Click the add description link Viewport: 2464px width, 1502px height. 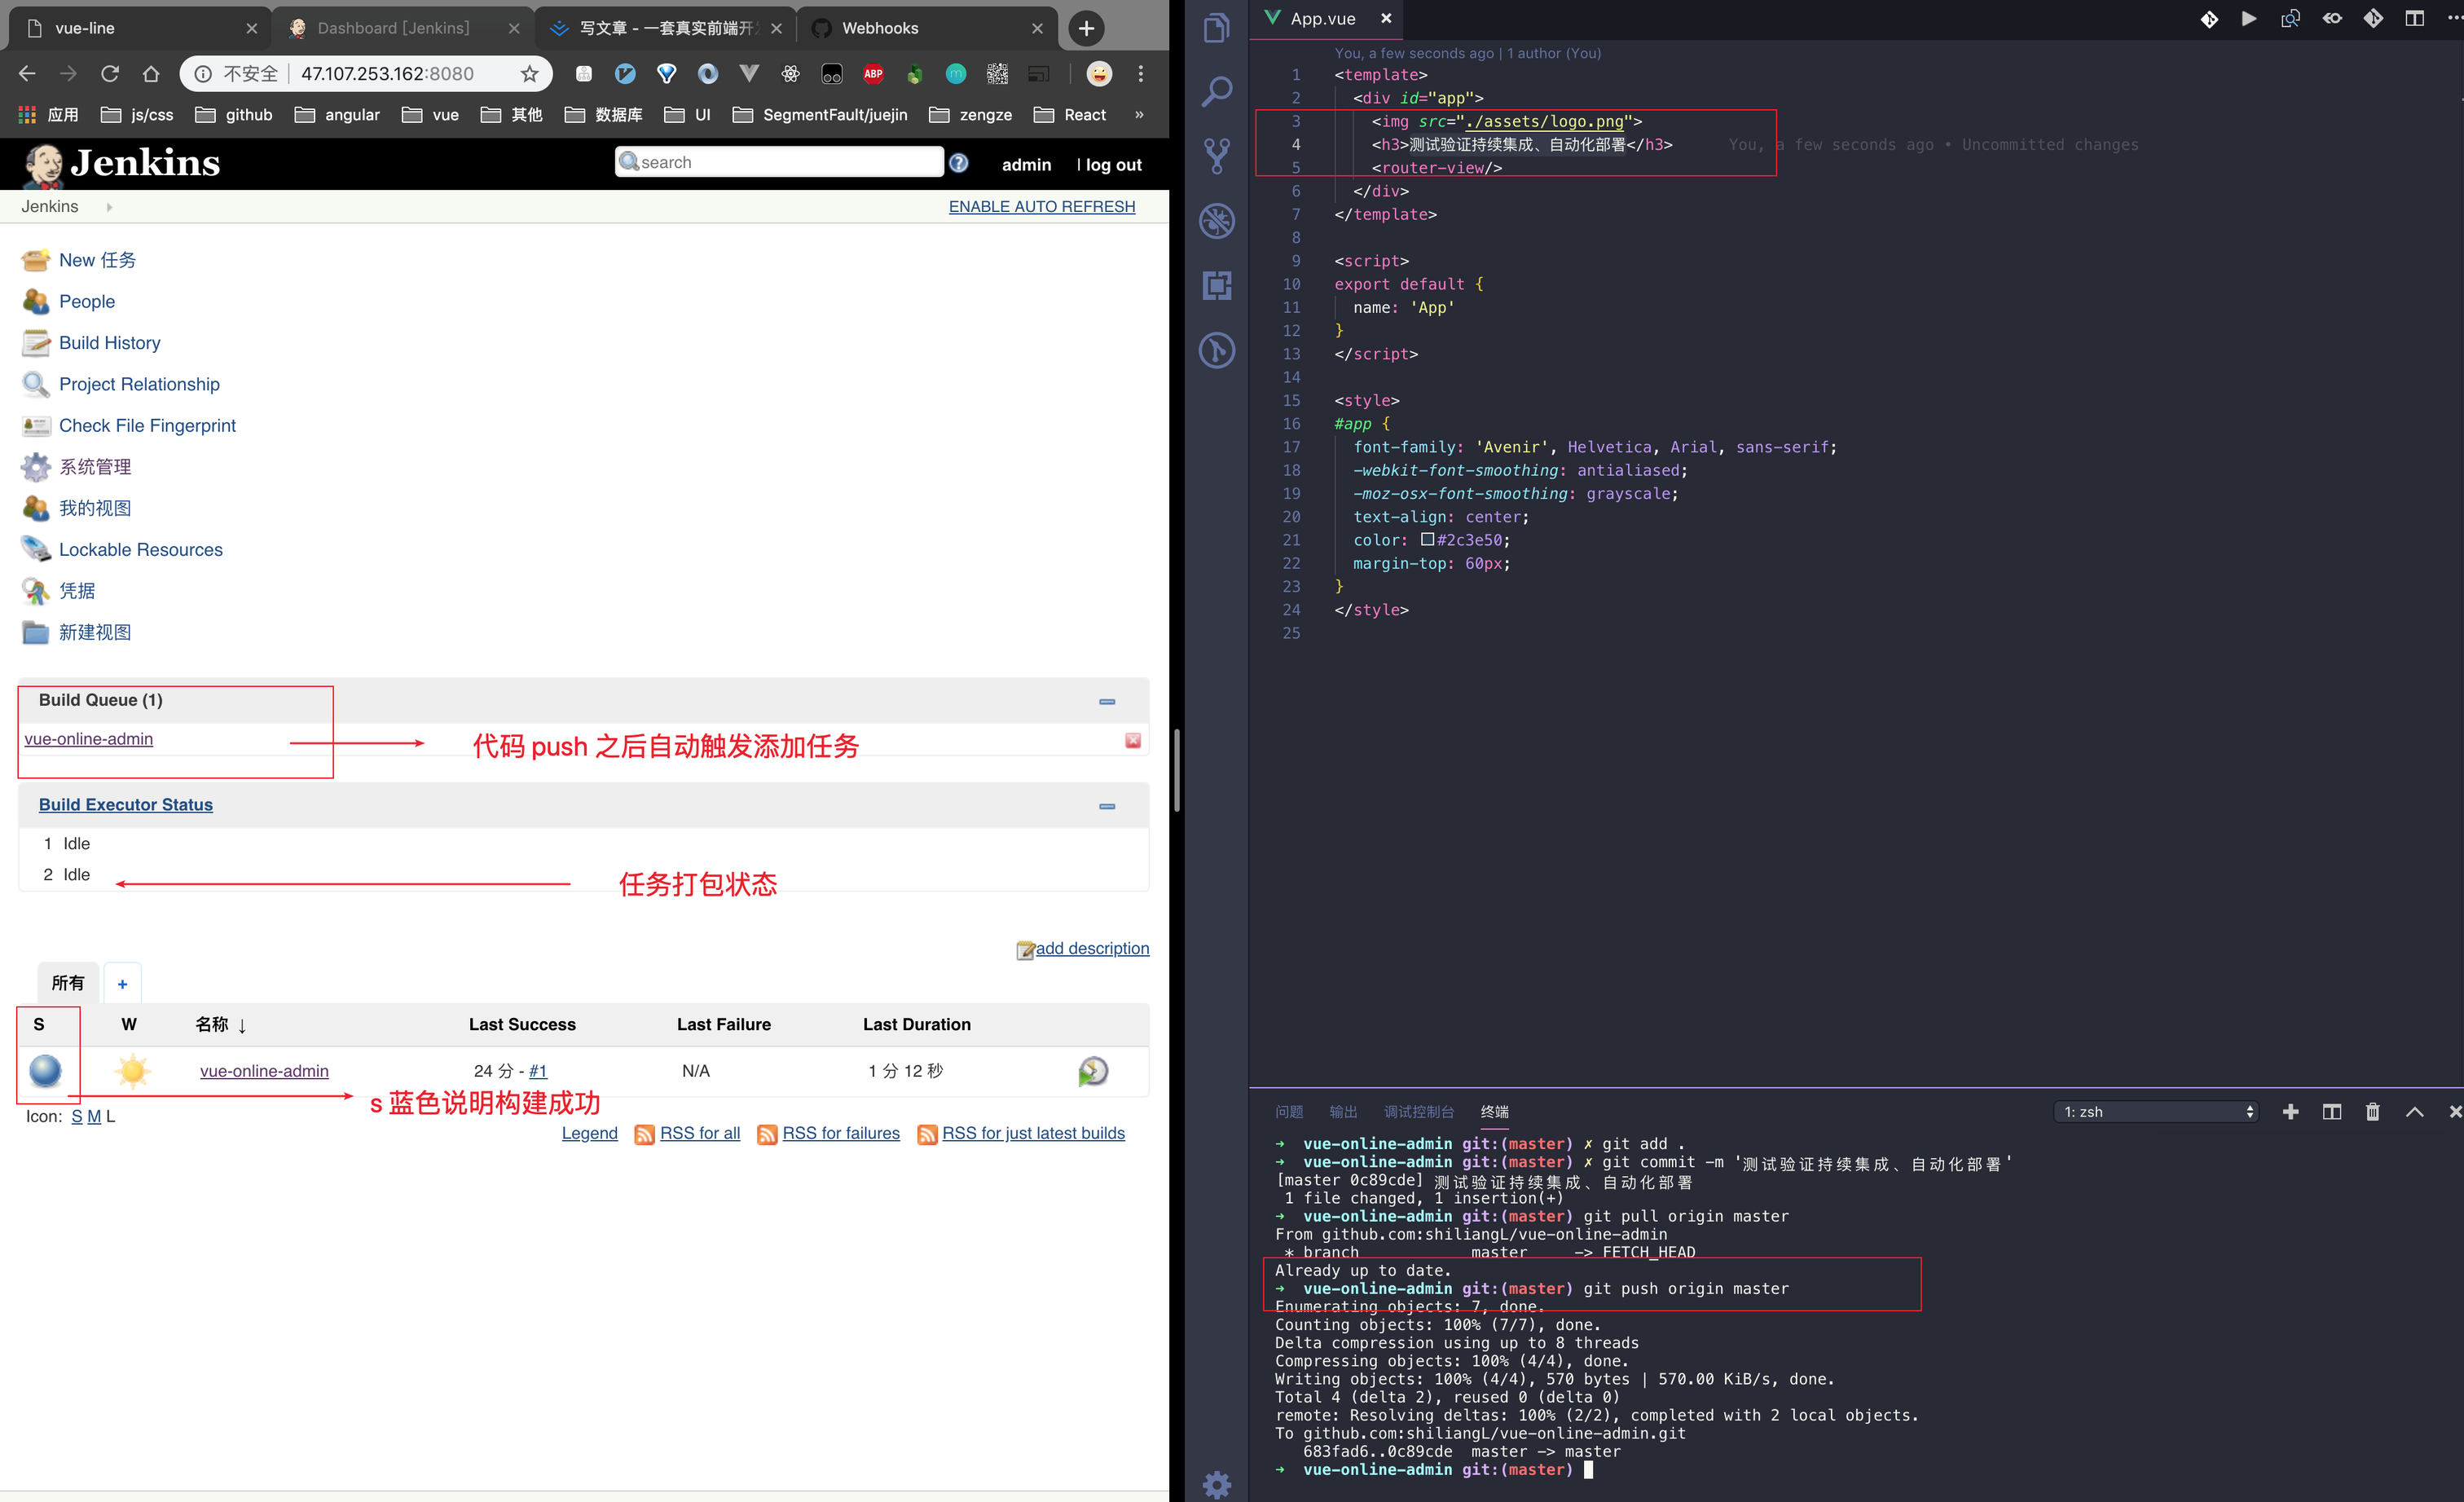(1091, 948)
